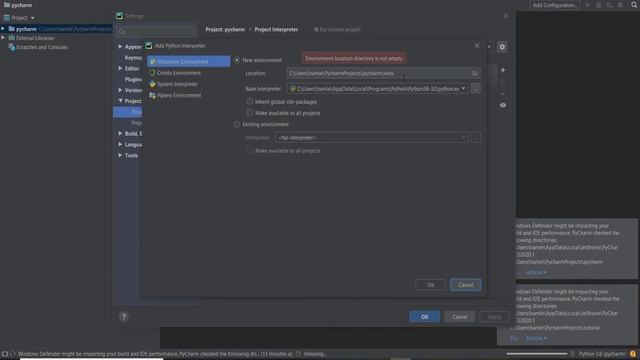Expand the Editor settings category
The width and height of the screenshot is (640, 360).
point(120,68)
